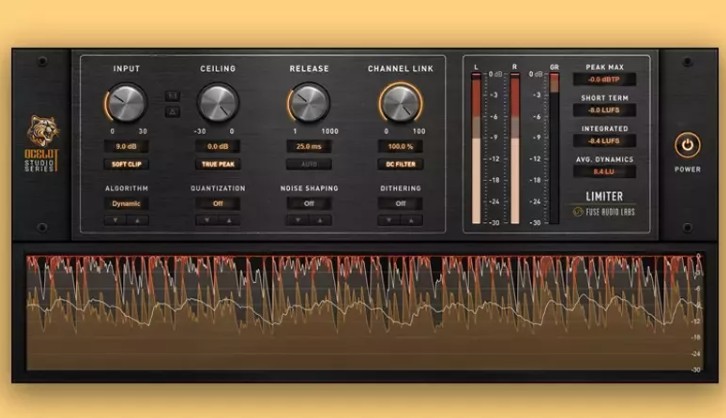Viewport: 726px width, 418px height.
Task: Toggle the Power button
Action: [687, 145]
